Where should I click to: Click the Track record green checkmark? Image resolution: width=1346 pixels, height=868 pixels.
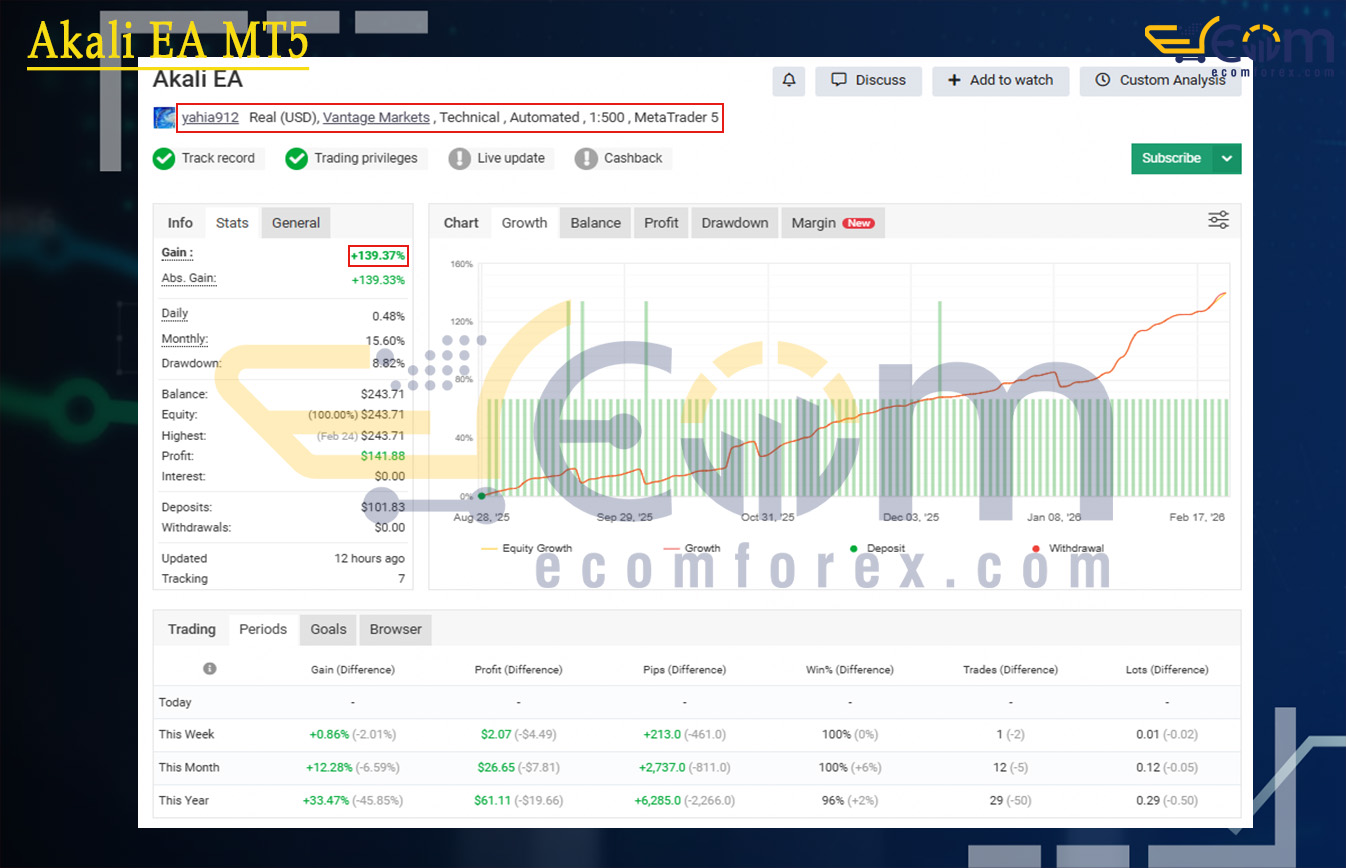click(x=164, y=159)
